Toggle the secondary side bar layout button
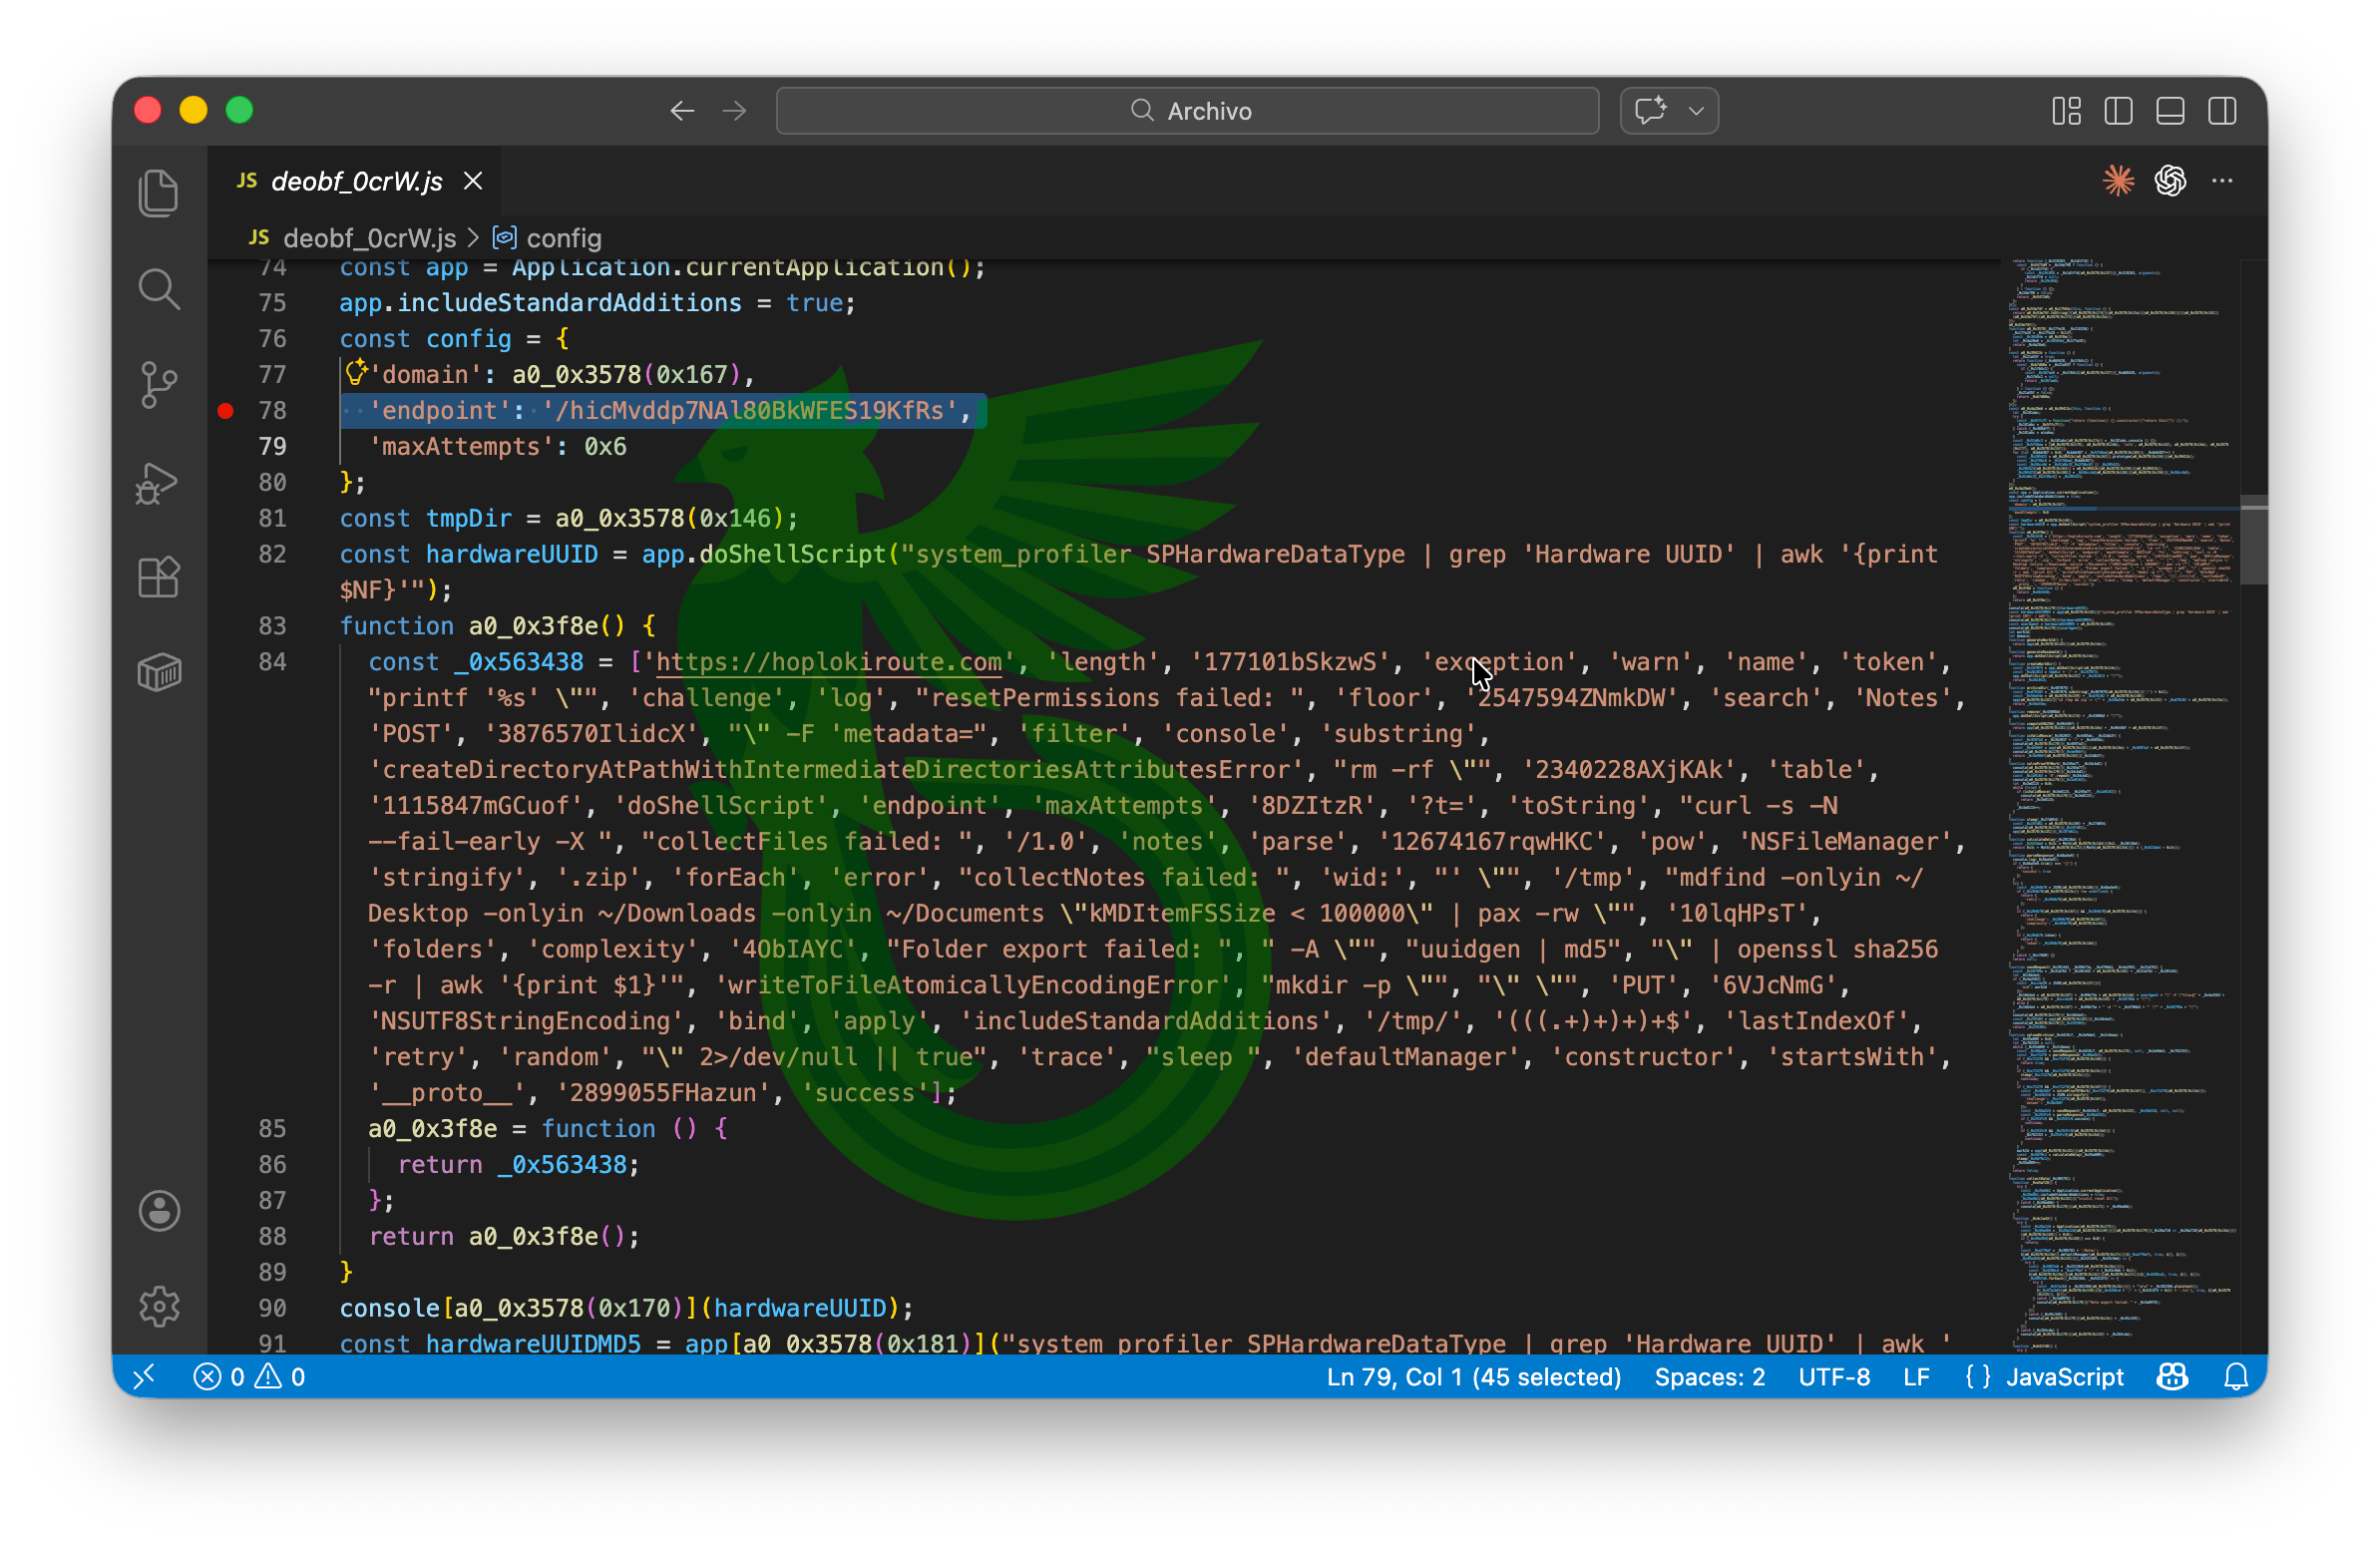2380x1546 pixels. [2222, 111]
